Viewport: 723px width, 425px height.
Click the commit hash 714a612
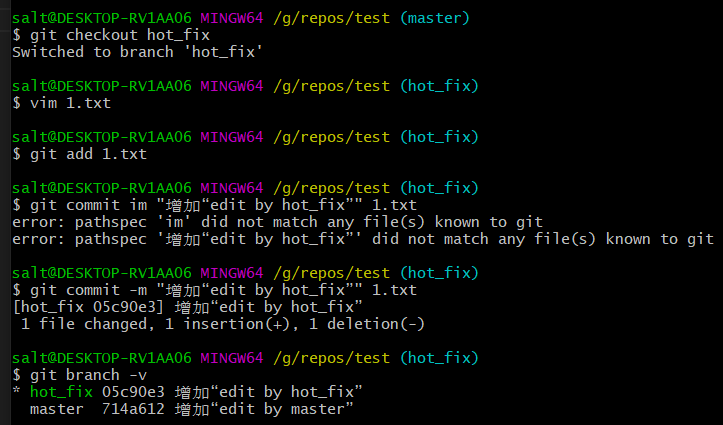[133, 409]
